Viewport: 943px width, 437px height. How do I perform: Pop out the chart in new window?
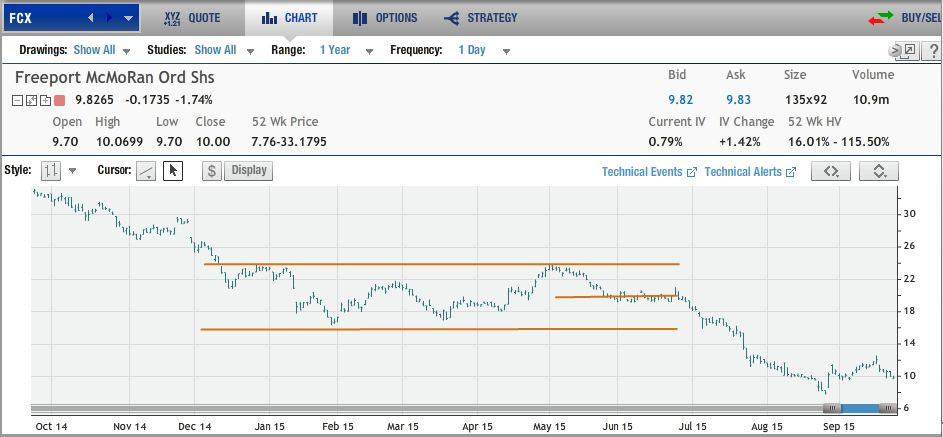[909, 50]
